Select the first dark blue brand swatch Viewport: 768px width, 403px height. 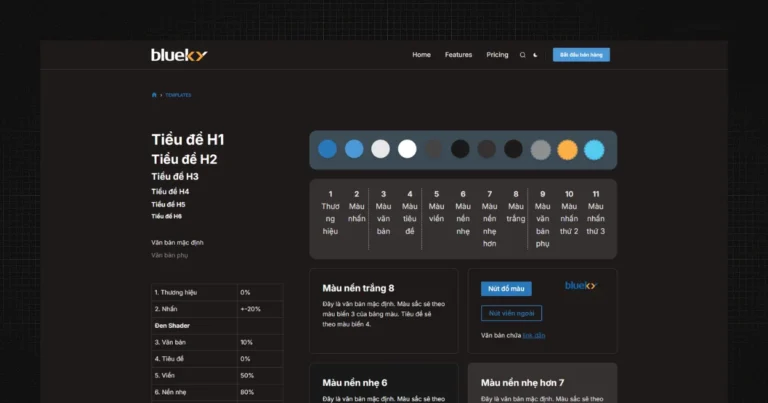(327, 149)
